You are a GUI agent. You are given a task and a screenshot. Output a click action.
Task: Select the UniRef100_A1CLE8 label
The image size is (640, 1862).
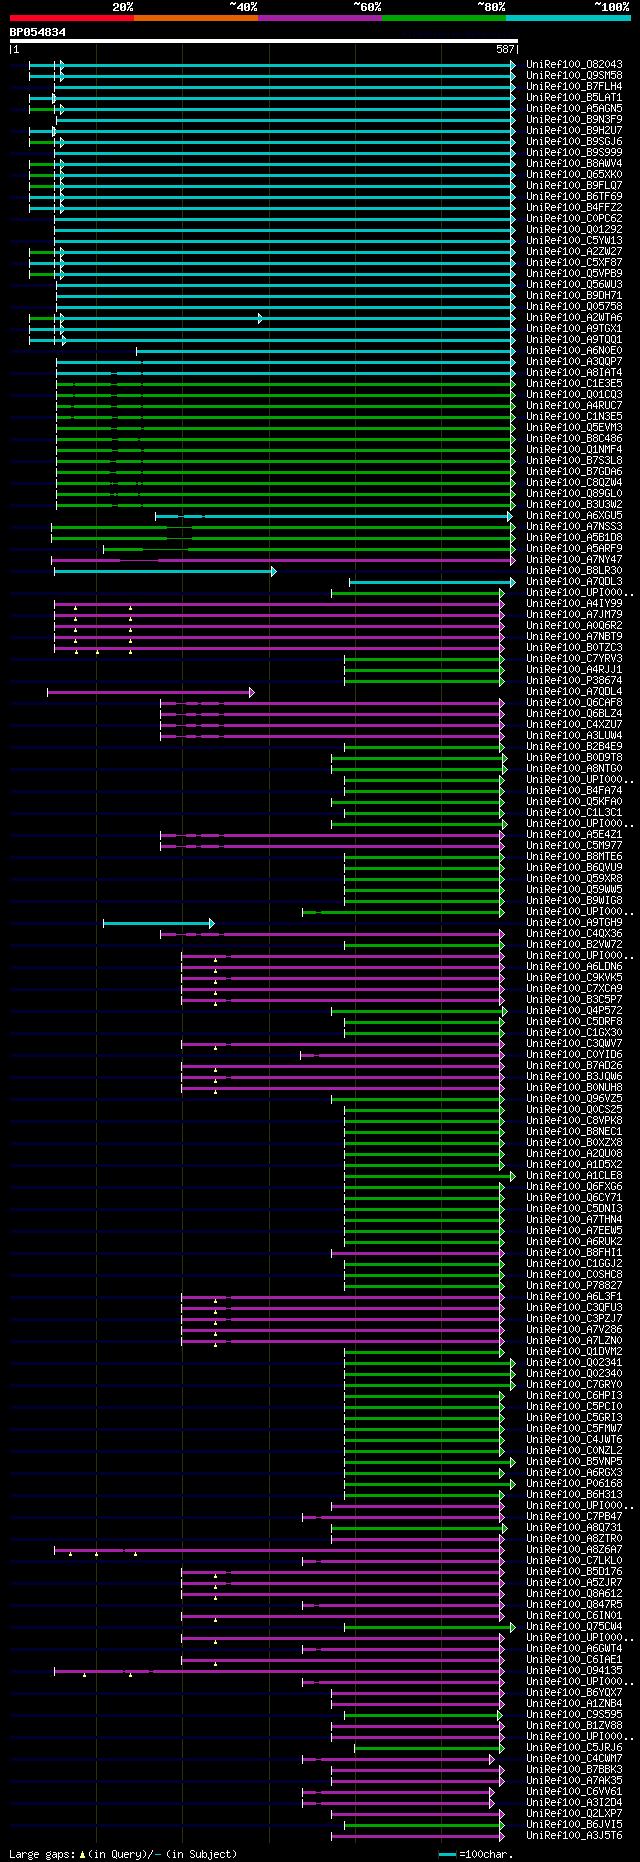point(574,1175)
